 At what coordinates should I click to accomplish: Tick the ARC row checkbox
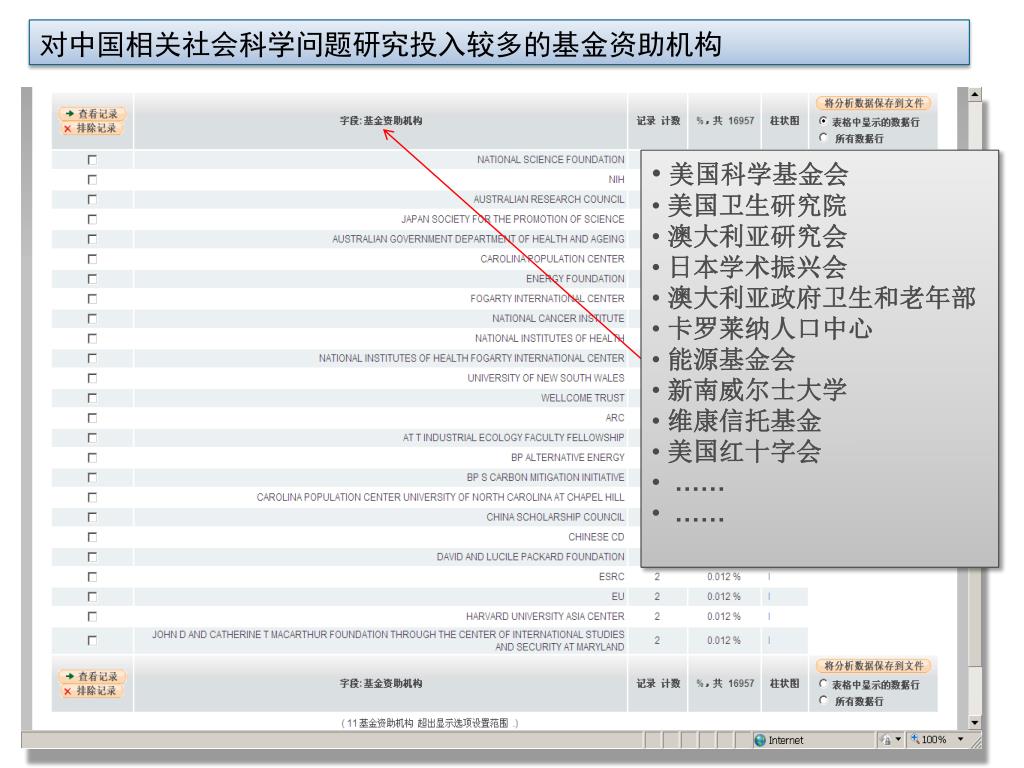tap(92, 418)
